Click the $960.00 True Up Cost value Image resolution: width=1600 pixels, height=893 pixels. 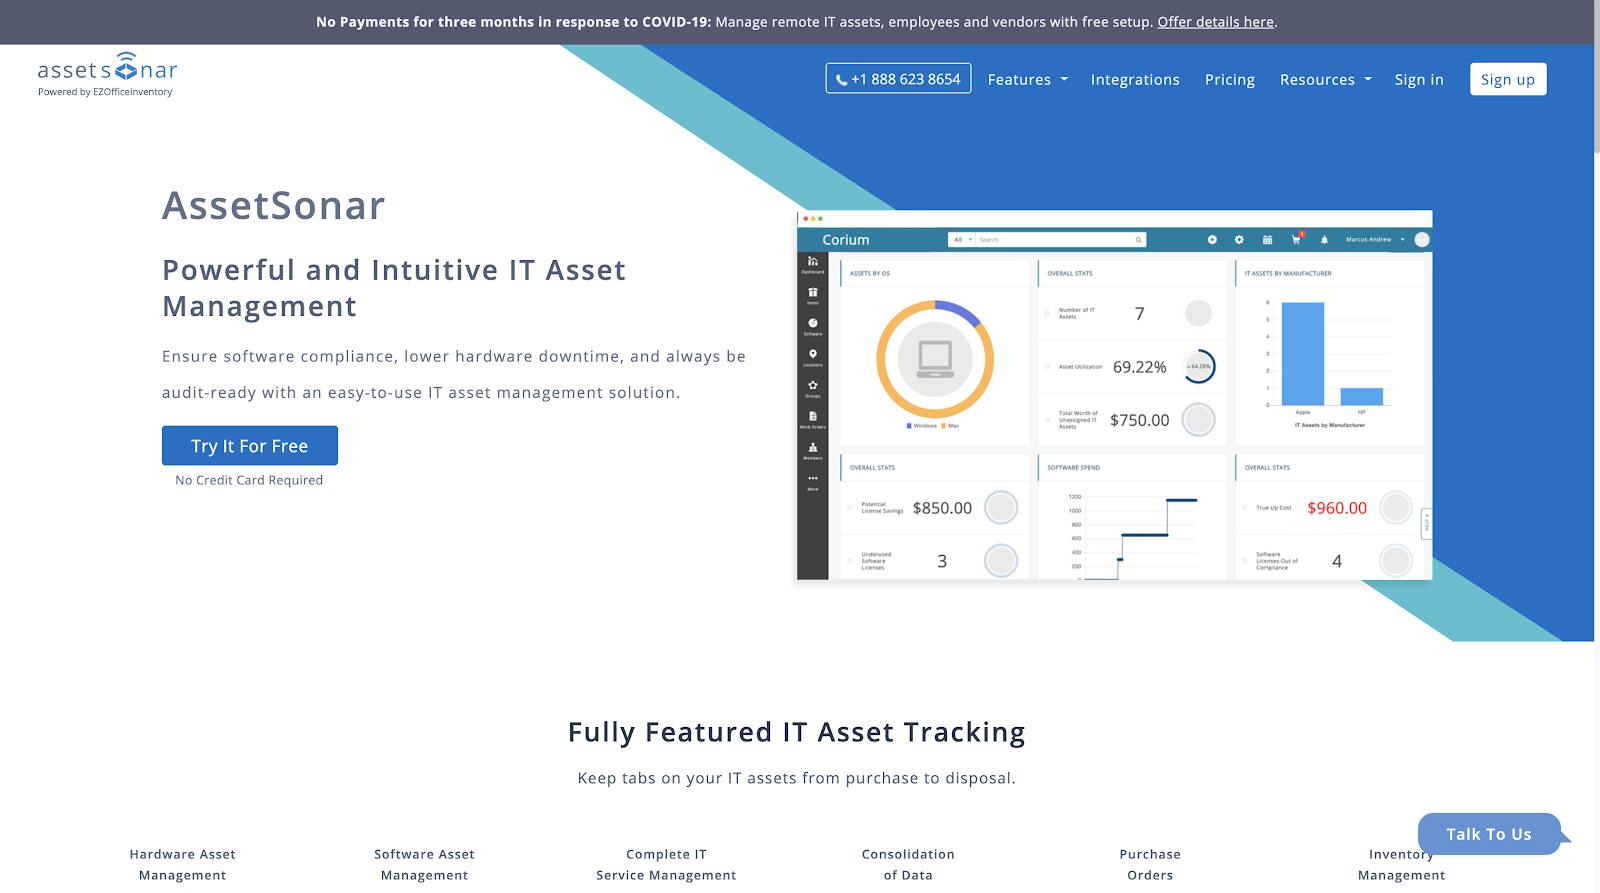pos(1337,508)
